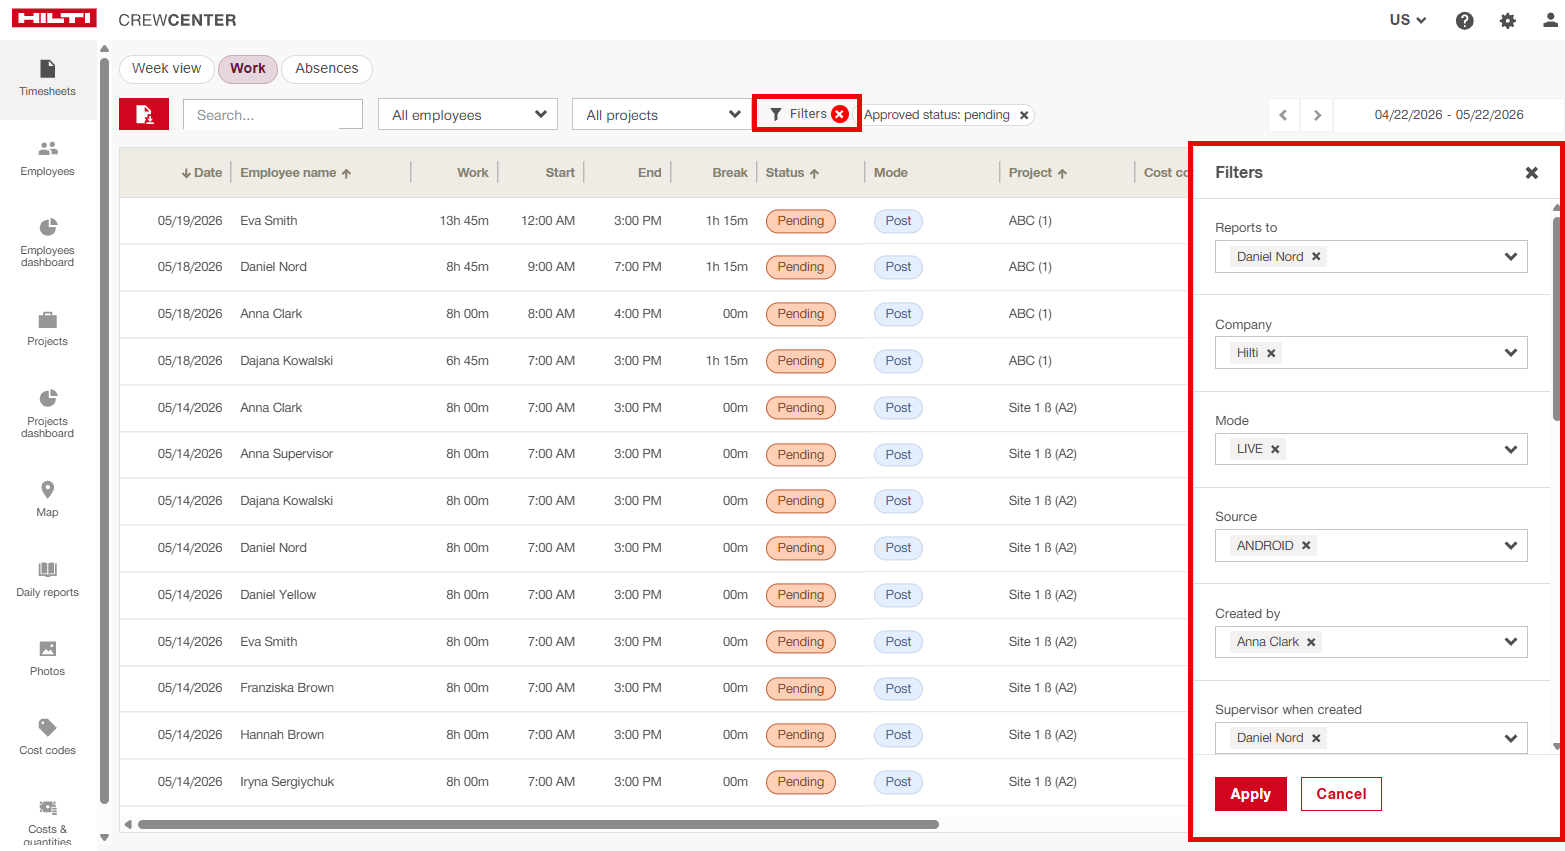
Task: Remove the Approved status pending chip
Action: pos(1024,115)
